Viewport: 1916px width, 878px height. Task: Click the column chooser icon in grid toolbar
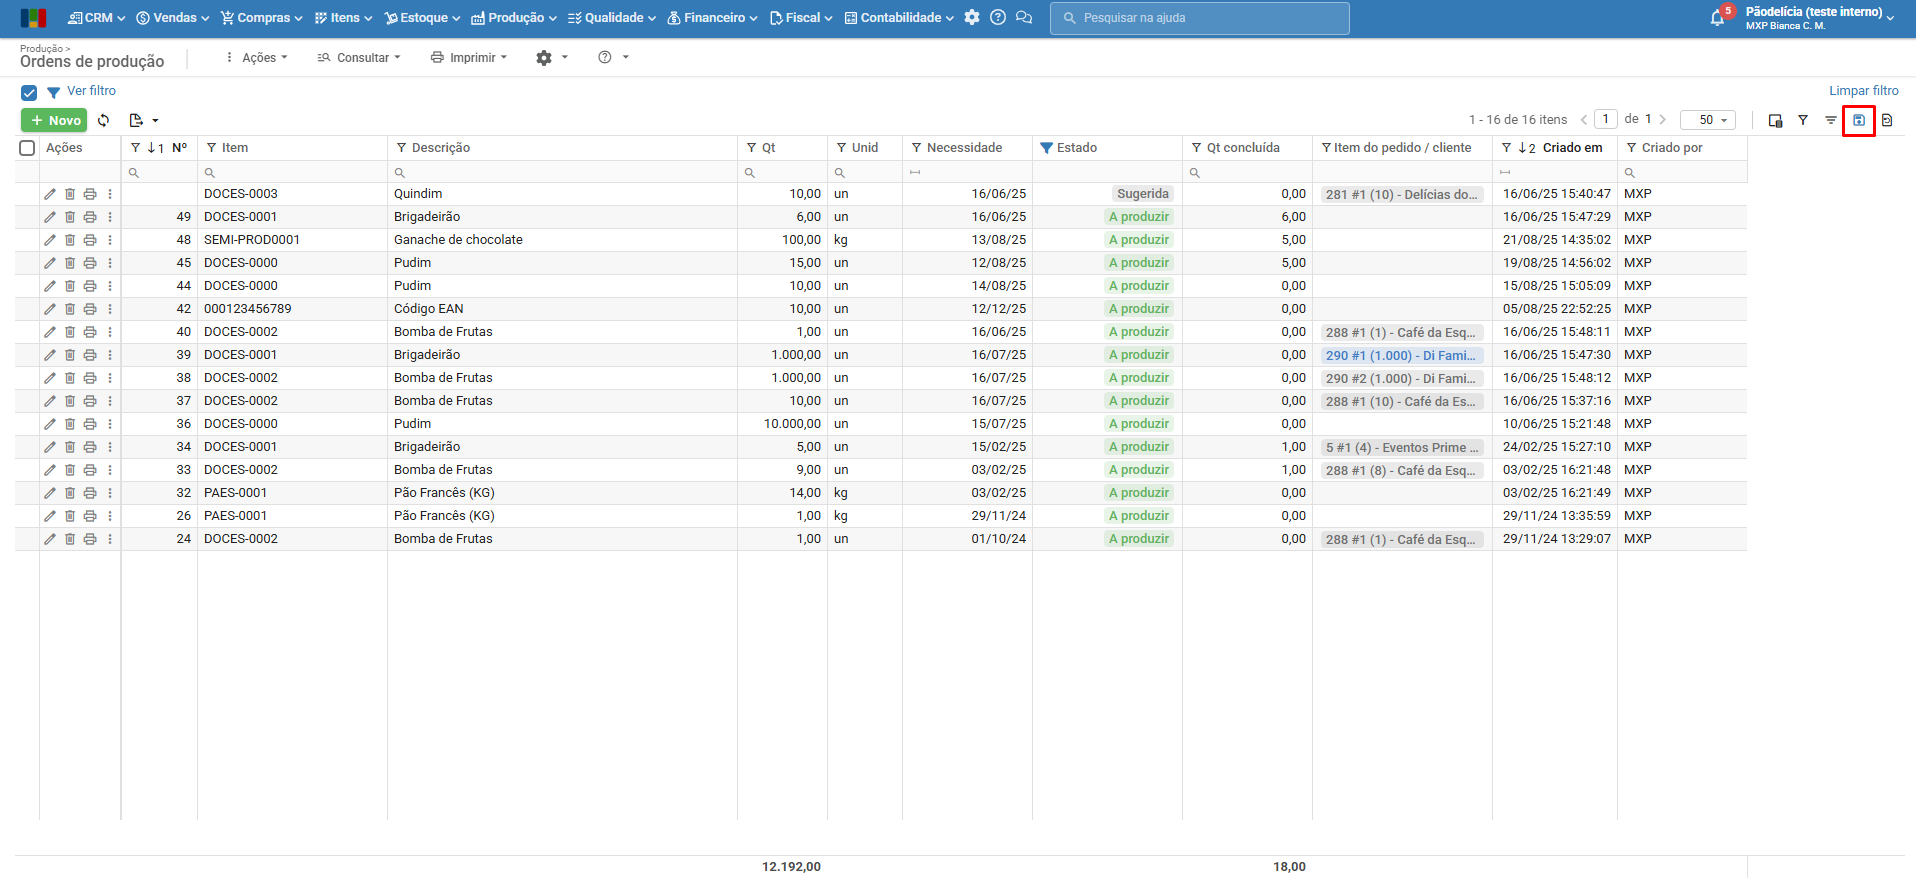(x=1775, y=120)
